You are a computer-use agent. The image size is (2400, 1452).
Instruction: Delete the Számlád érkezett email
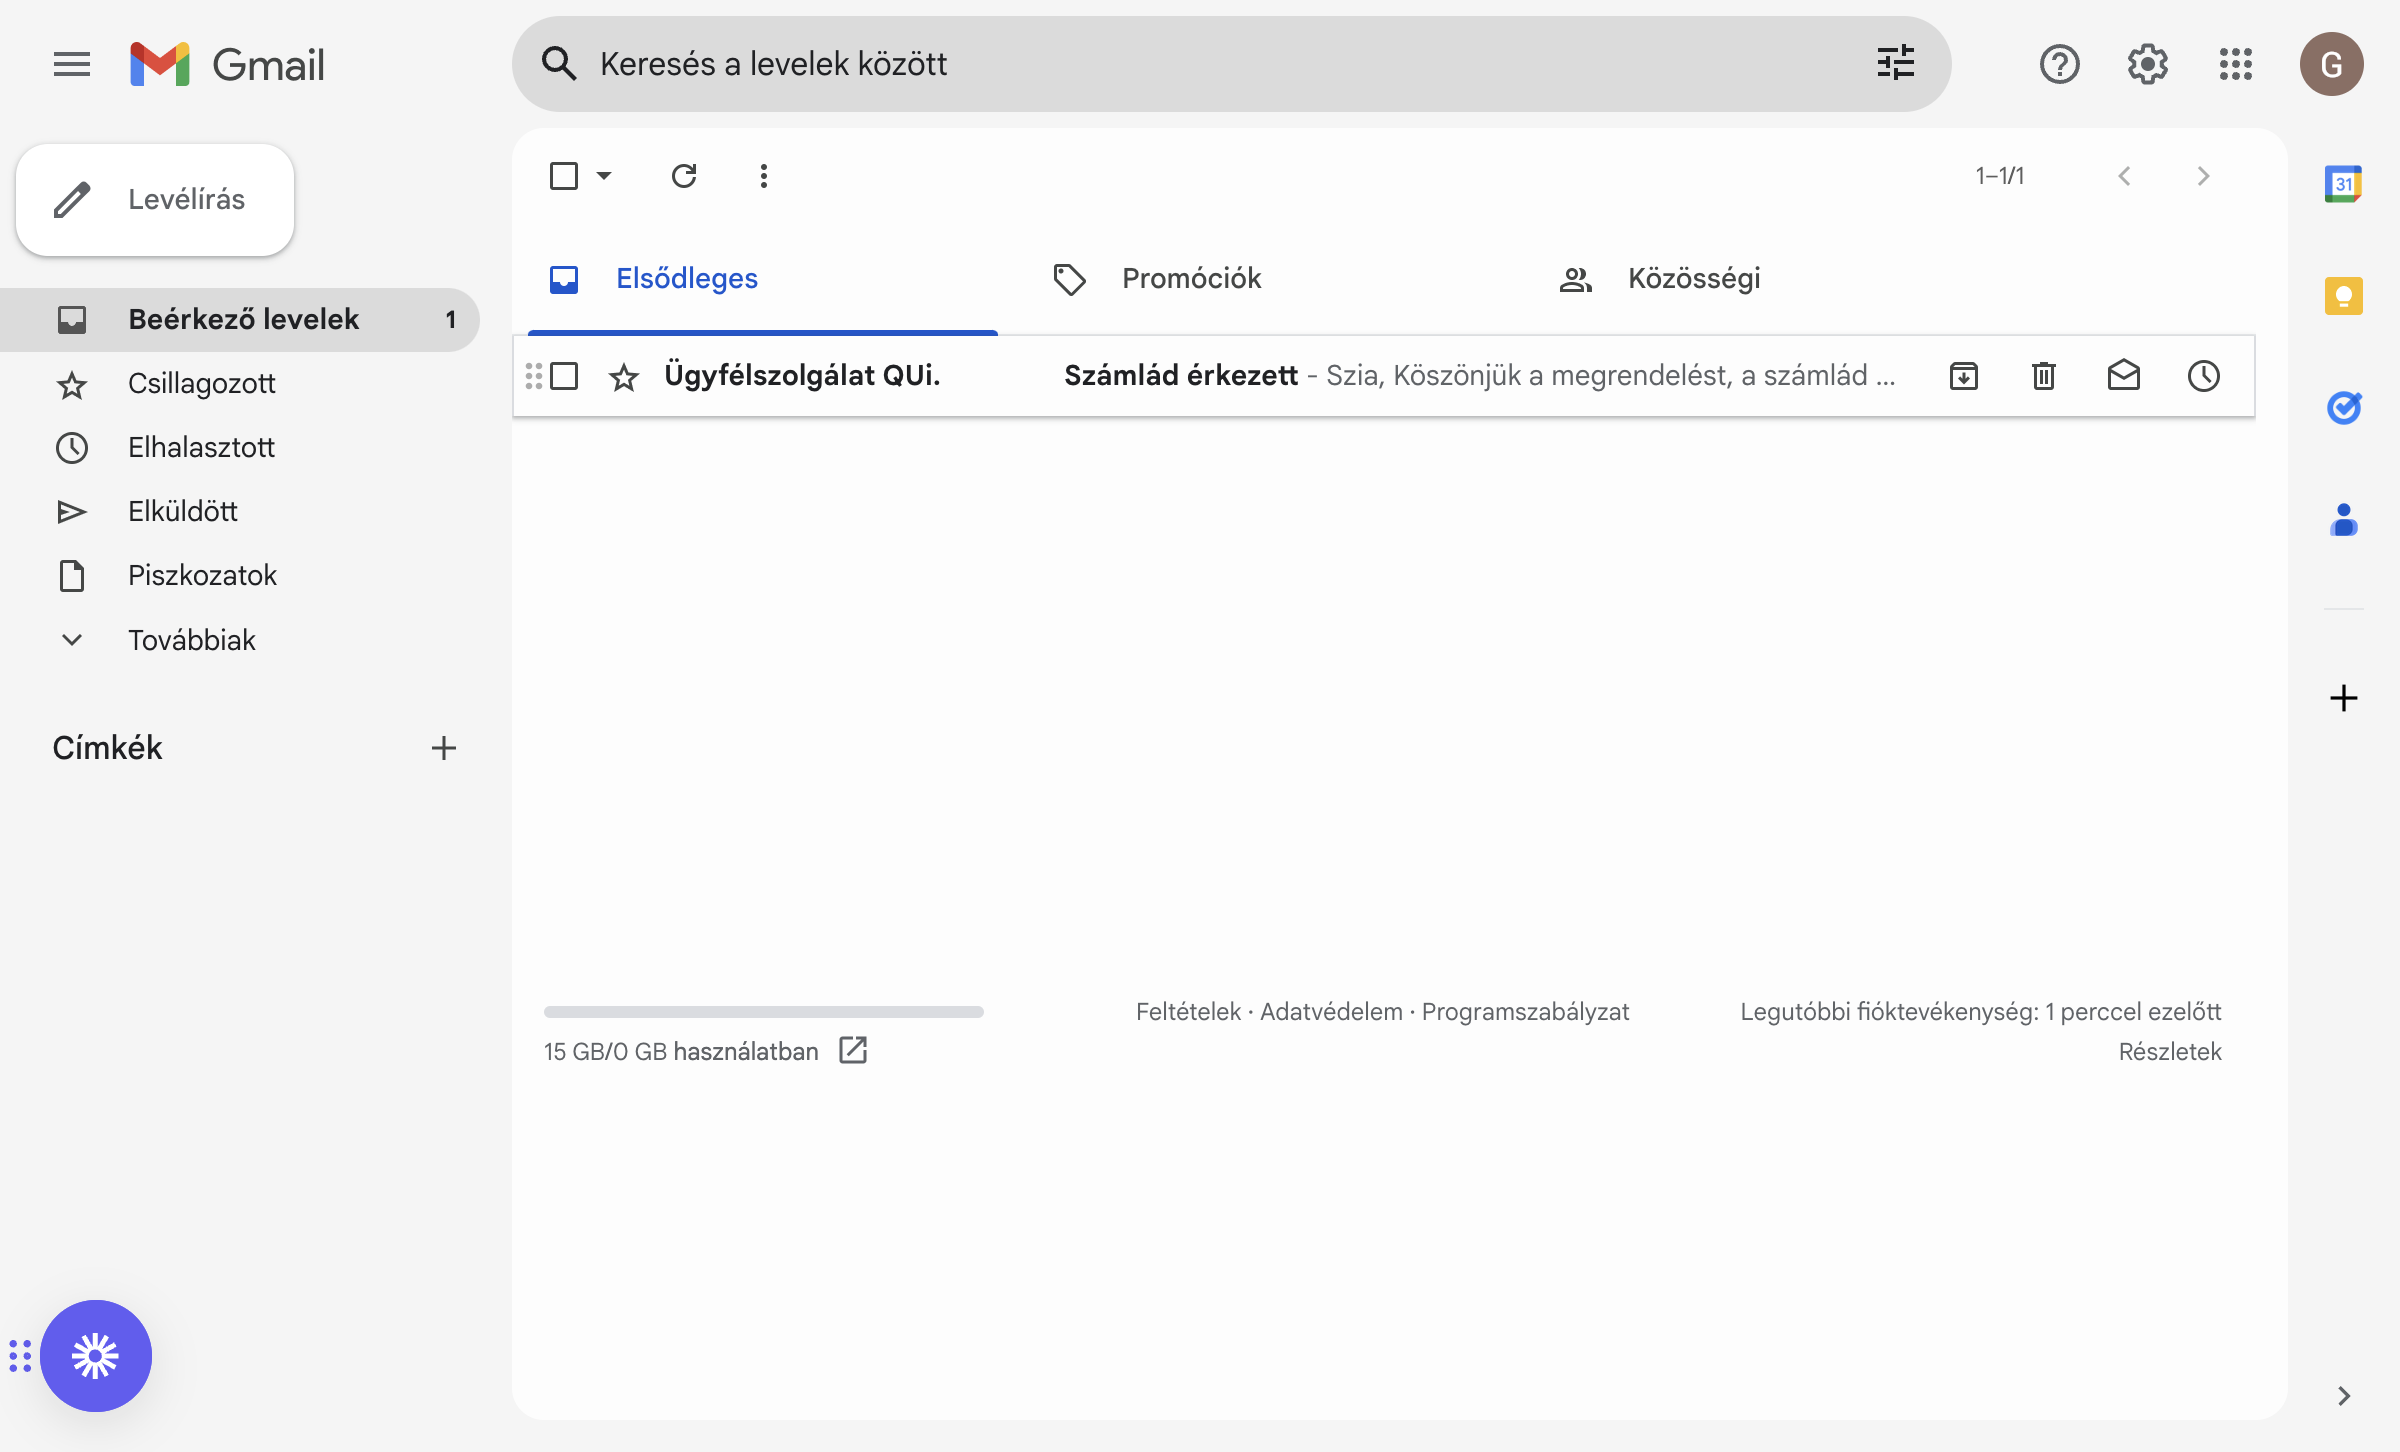tap(2044, 376)
